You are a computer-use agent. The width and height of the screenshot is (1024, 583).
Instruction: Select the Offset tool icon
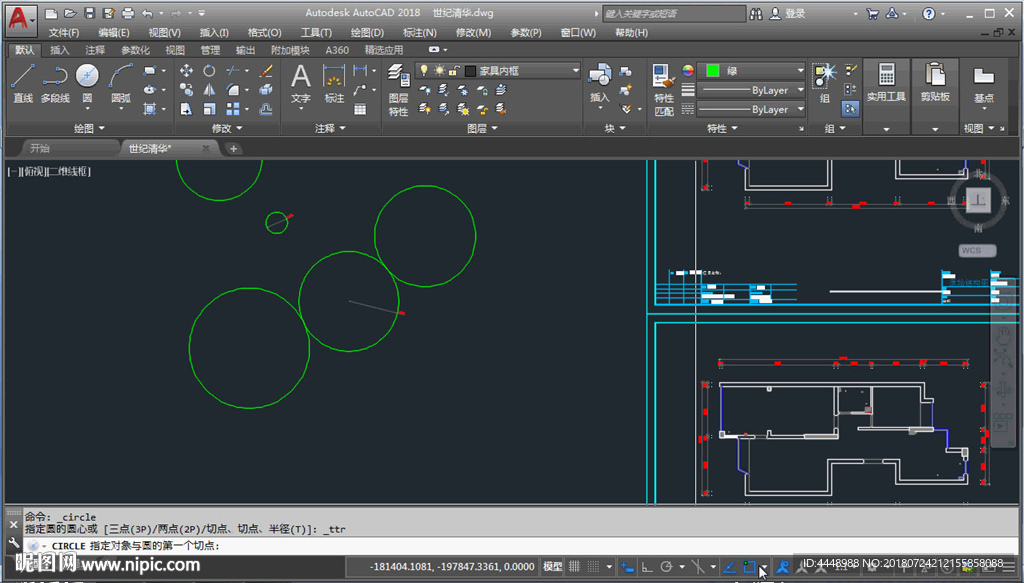pyautogui.click(x=266, y=108)
